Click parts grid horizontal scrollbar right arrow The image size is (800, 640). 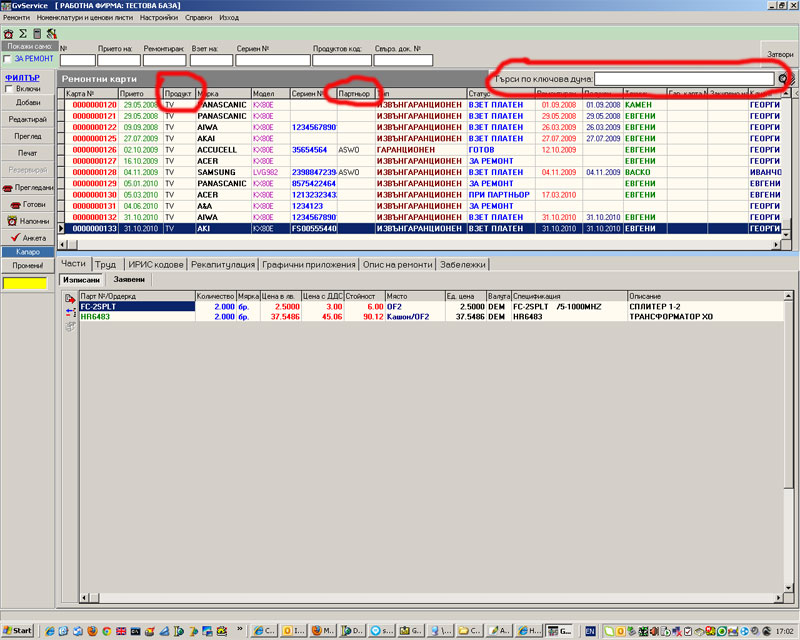[779, 597]
